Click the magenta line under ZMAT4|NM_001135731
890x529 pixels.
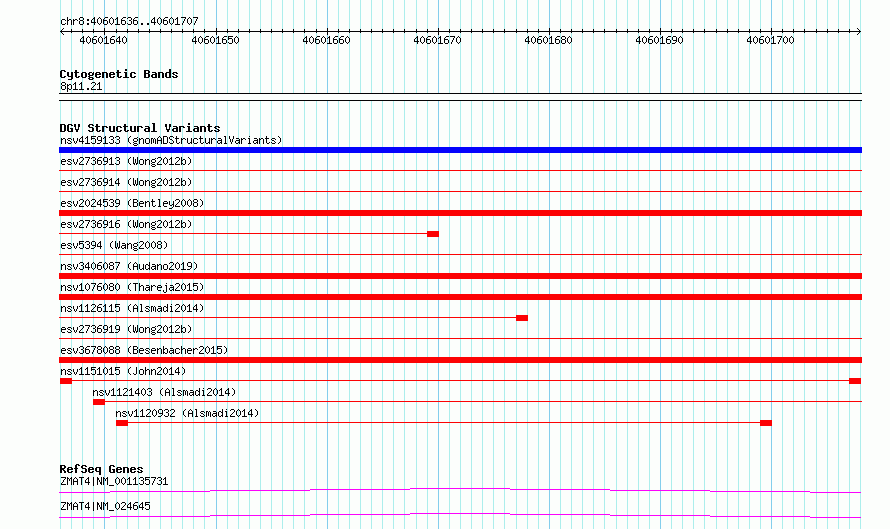coord(460,490)
